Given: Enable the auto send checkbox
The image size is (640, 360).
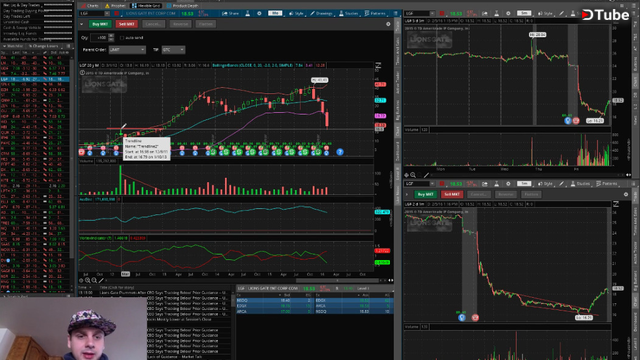Looking at the screenshot, I should pyautogui.click(x=122, y=38).
